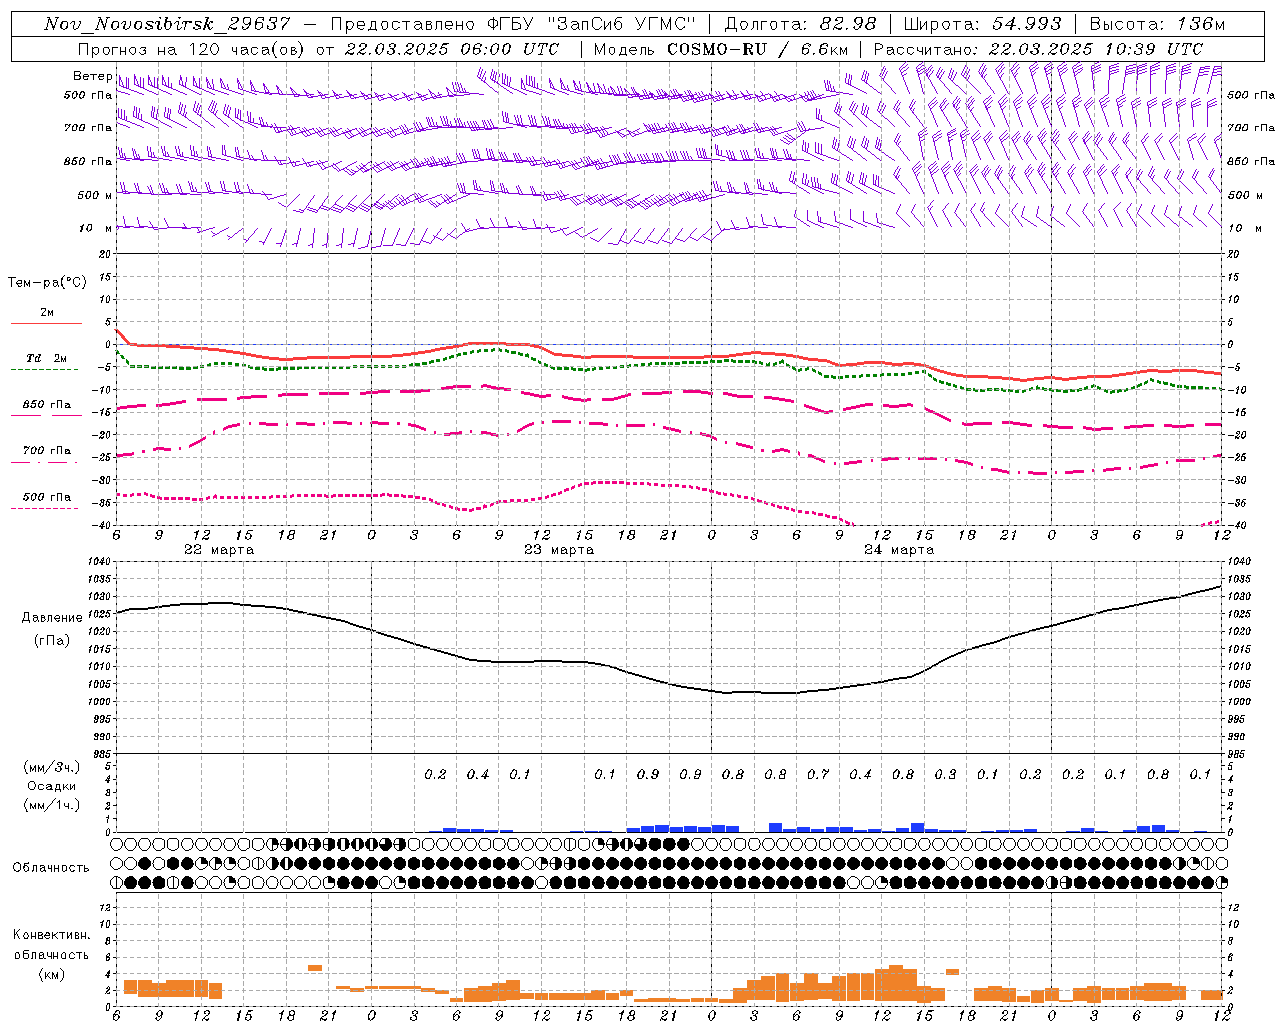The width and height of the screenshot is (1280, 1024).
Task: Click the dashed red line under 850 гПа temperature legend
Action: coord(46,415)
